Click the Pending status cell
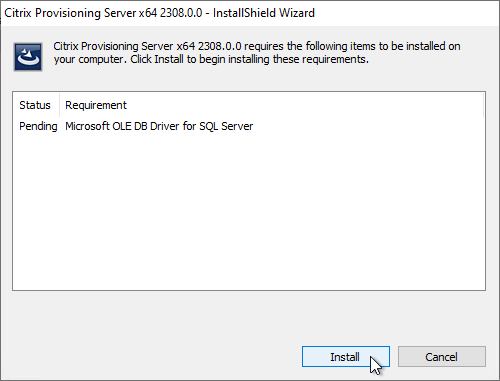 38,126
